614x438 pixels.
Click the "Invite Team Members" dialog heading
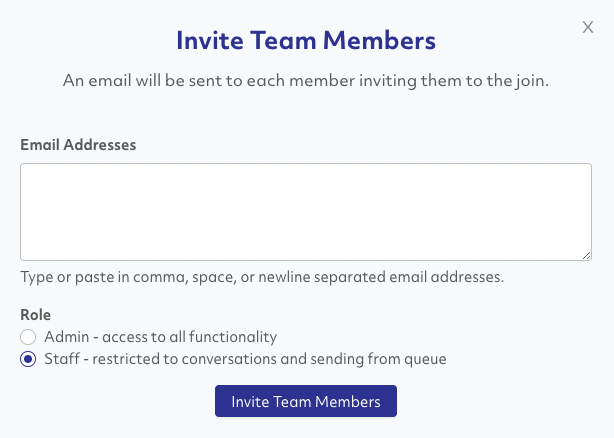coord(306,41)
